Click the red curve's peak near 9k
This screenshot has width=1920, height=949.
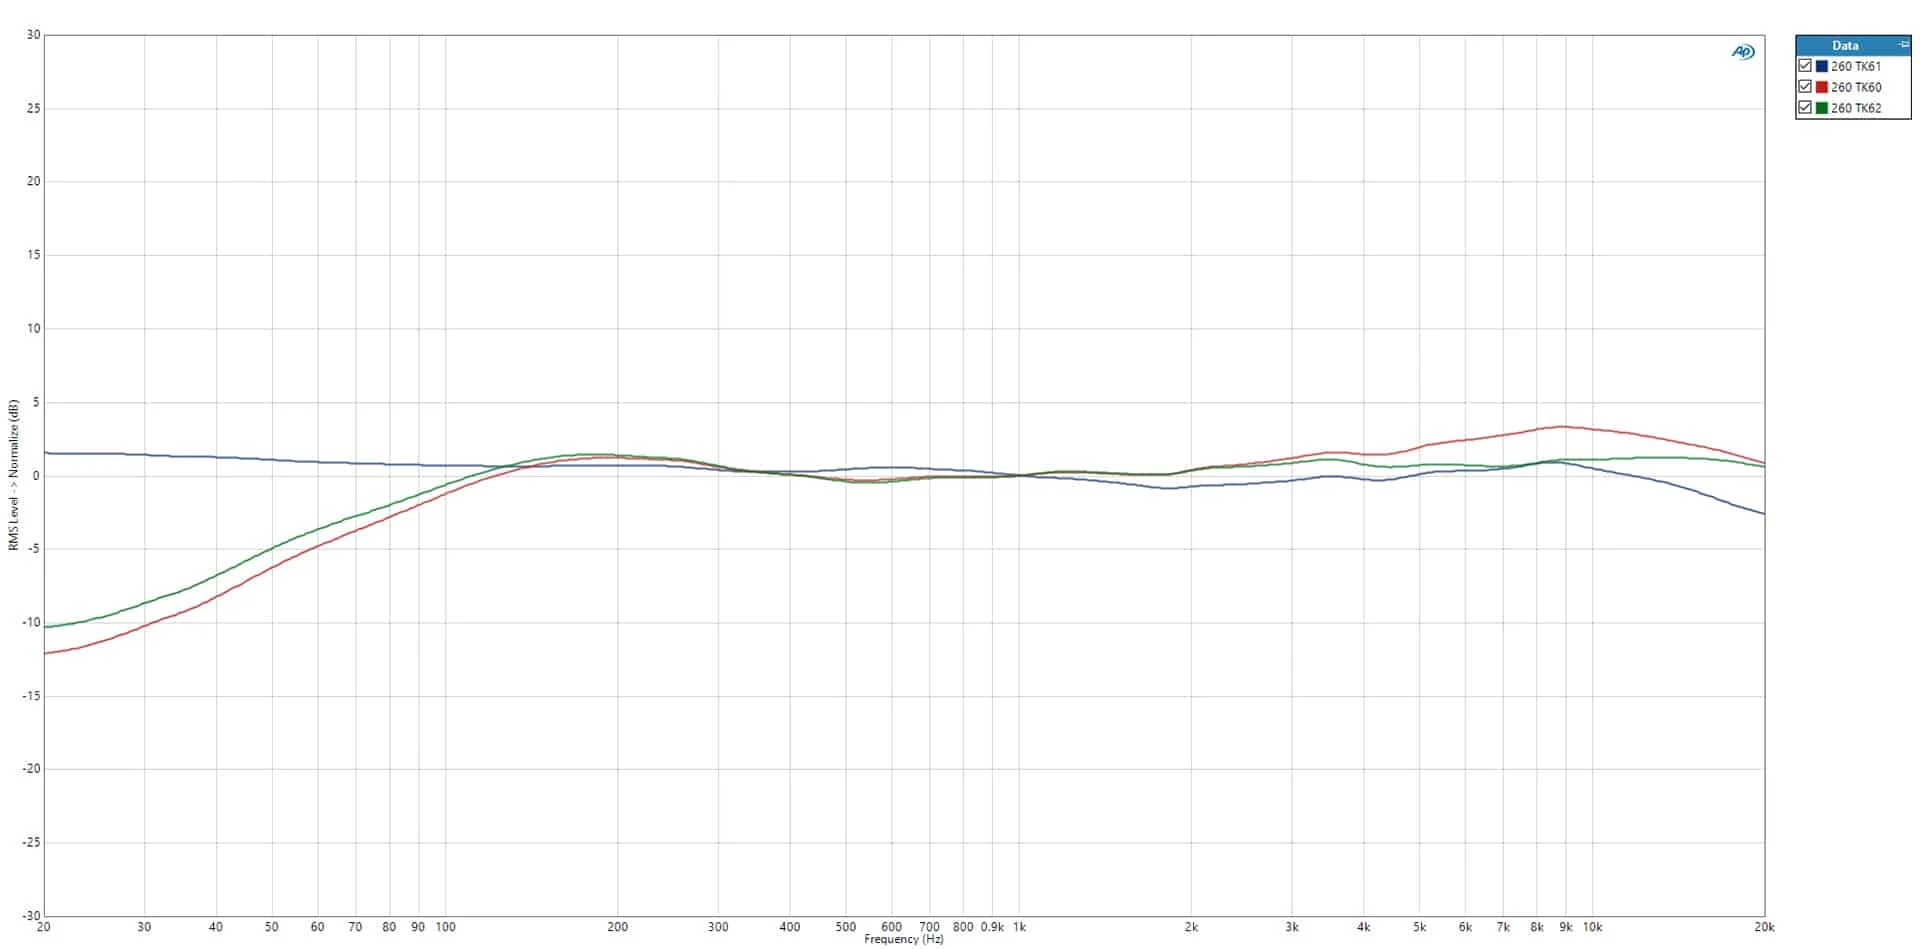(x=1562, y=427)
